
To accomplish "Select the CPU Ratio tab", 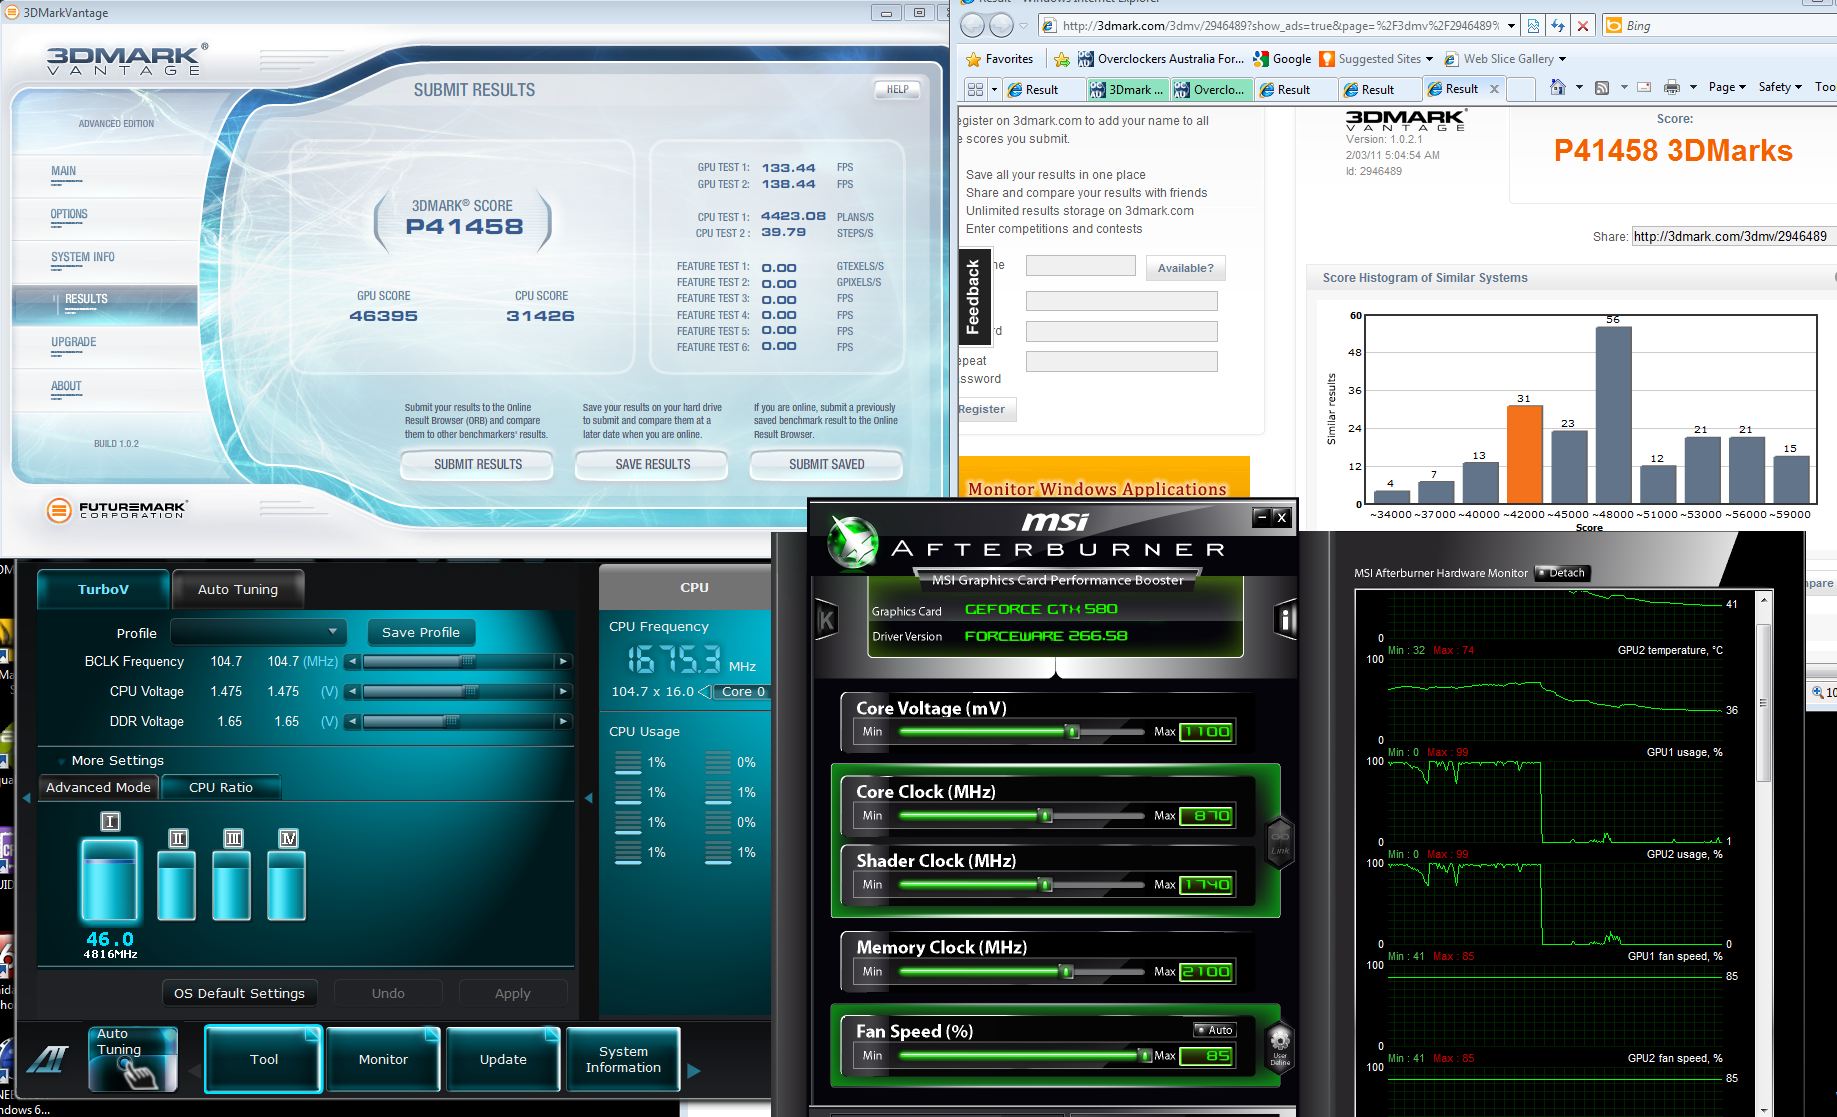I will coord(221,787).
